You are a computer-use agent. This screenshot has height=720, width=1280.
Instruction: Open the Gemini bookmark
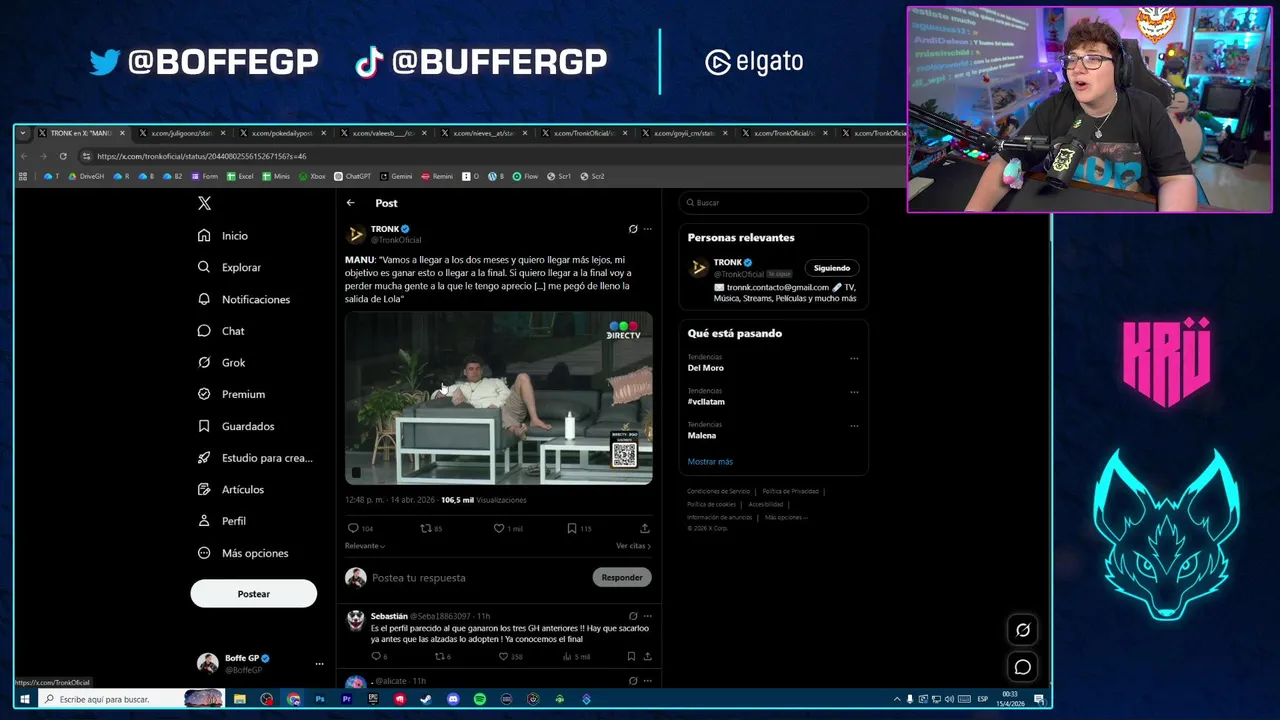point(396,176)
